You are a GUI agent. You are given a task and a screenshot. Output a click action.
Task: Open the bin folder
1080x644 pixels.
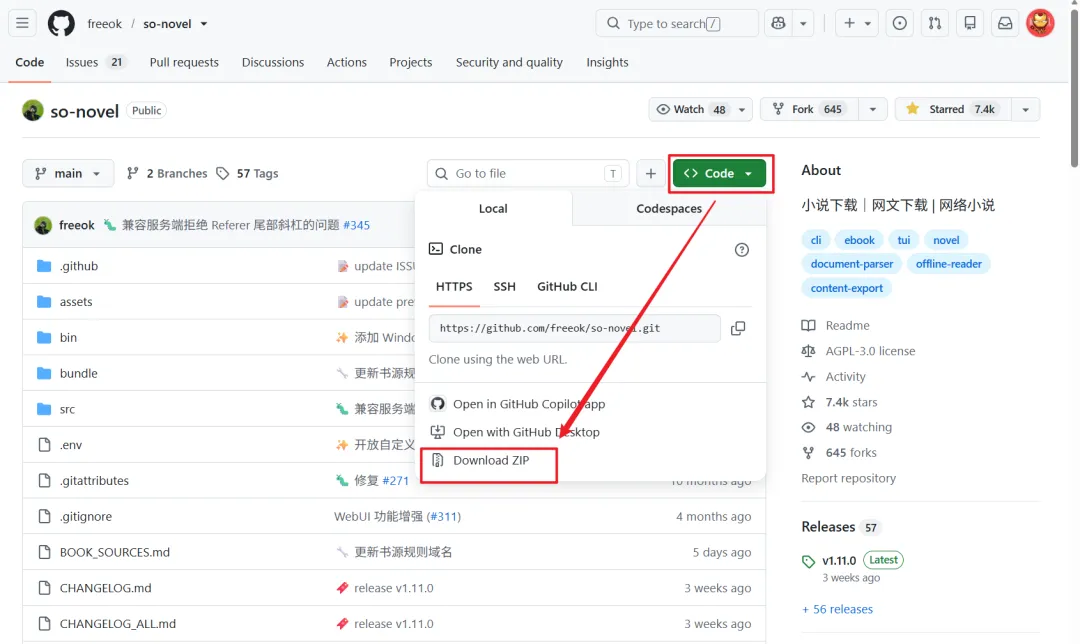tap(68, 337)
